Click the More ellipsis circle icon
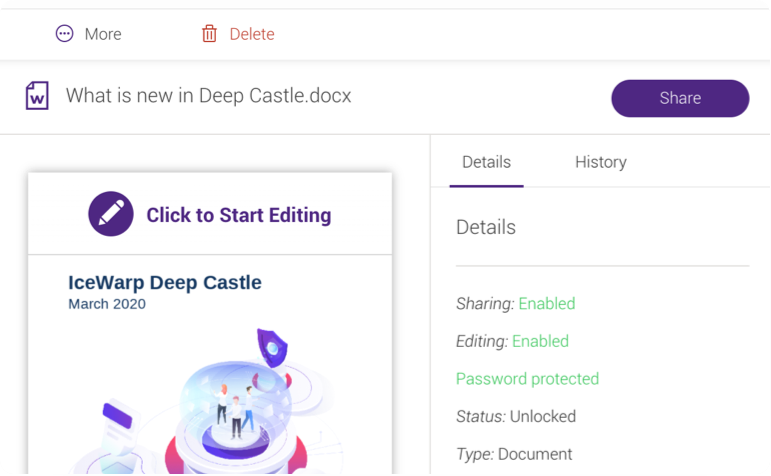Viewport: 771px width, 476px height. click(64, 34)
